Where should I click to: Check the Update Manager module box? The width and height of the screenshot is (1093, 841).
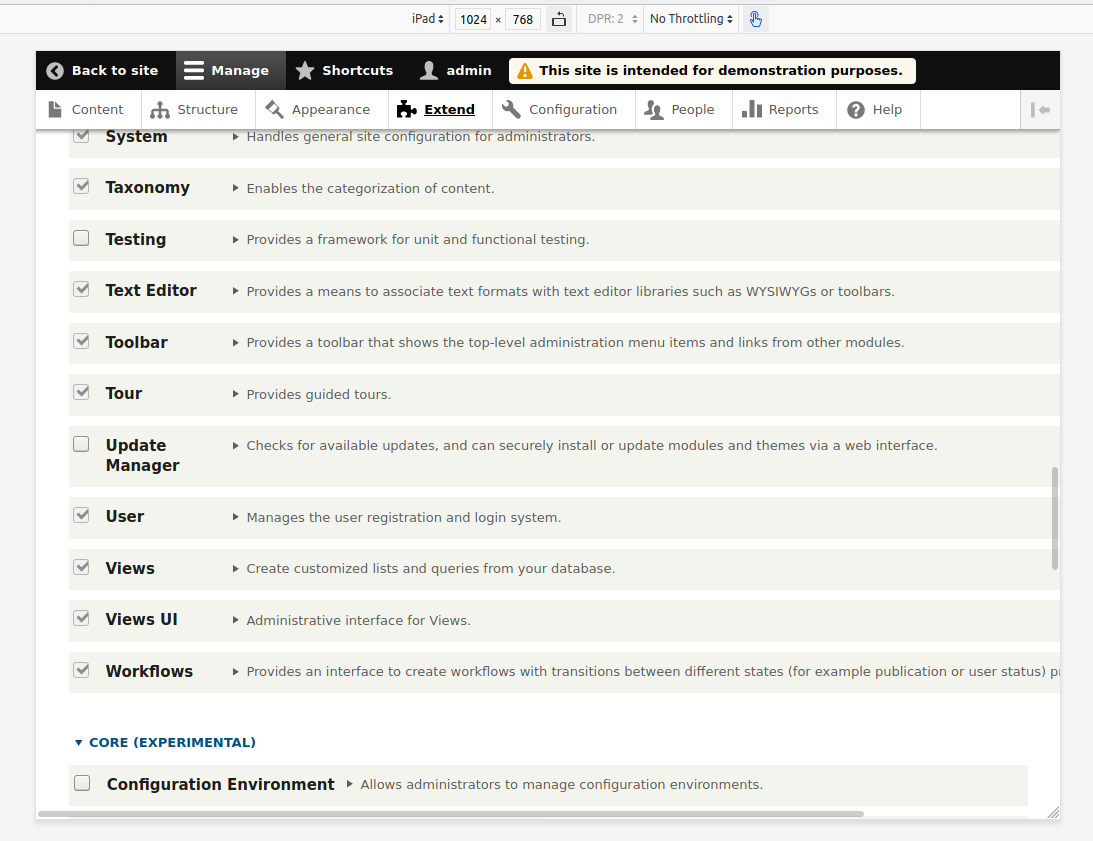[x=81, y=444]
